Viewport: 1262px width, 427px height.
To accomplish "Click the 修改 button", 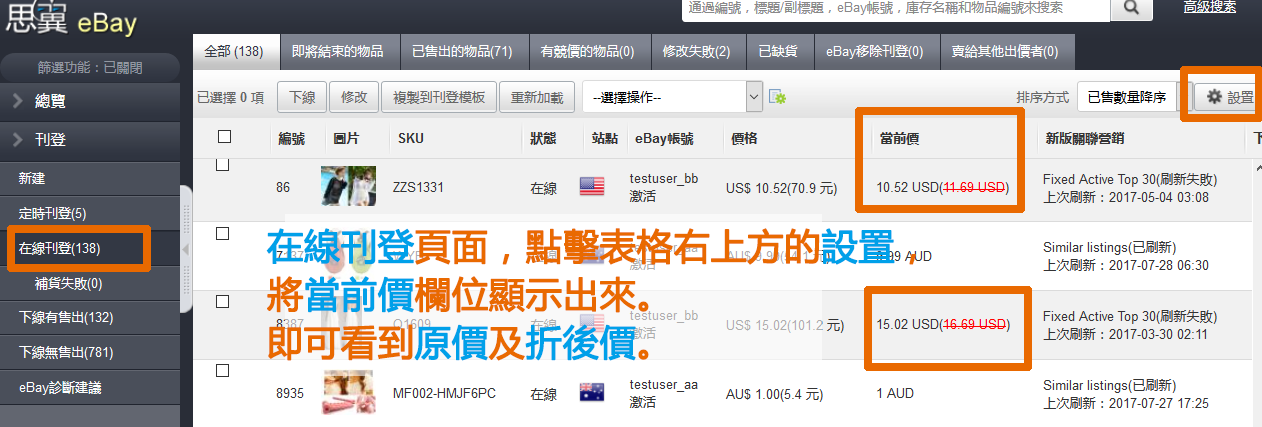I will 355,97.
